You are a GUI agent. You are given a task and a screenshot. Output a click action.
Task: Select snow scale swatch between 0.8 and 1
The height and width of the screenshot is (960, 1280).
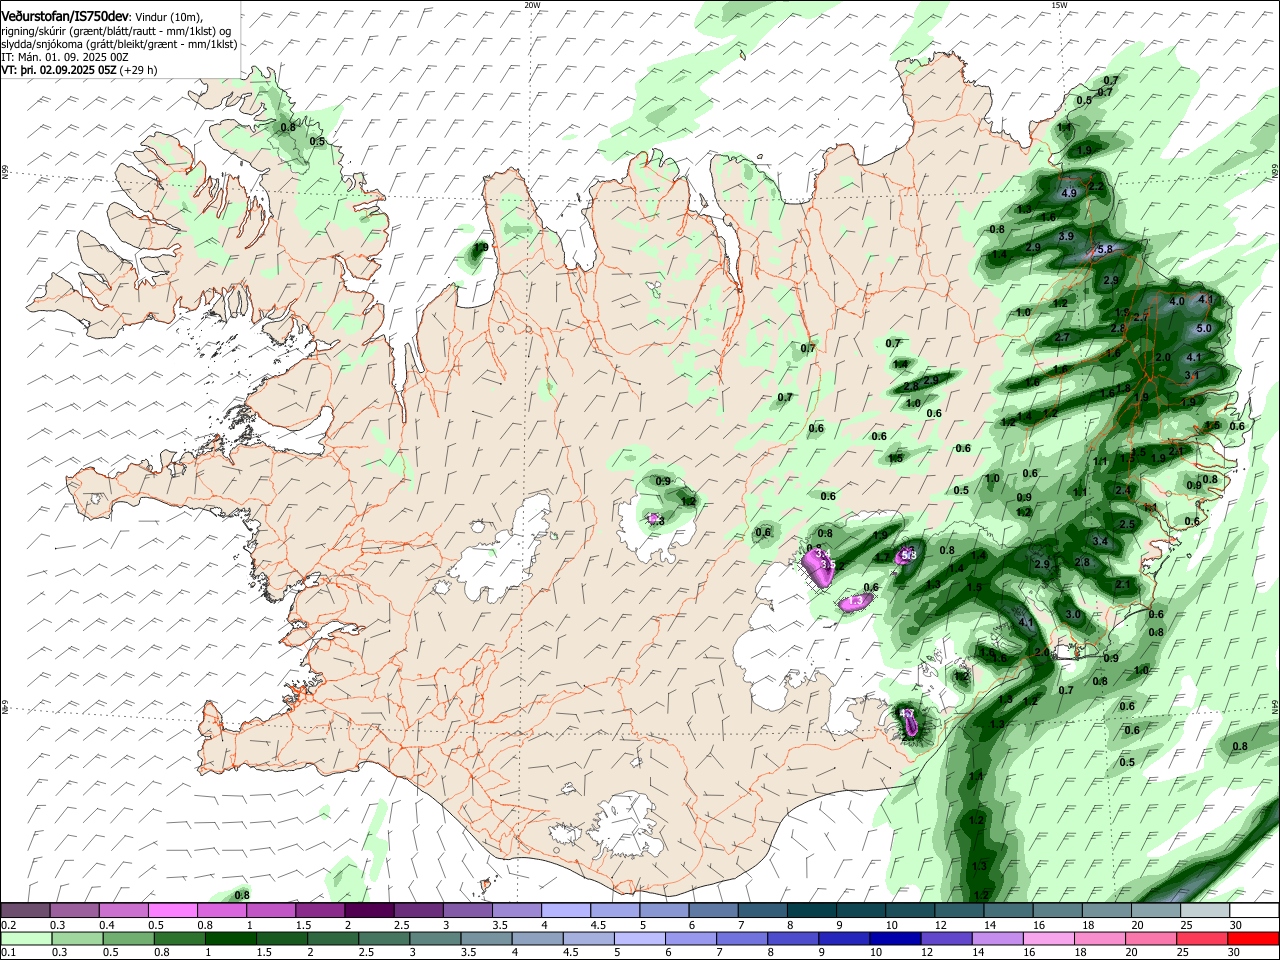(x=221, y=910)
